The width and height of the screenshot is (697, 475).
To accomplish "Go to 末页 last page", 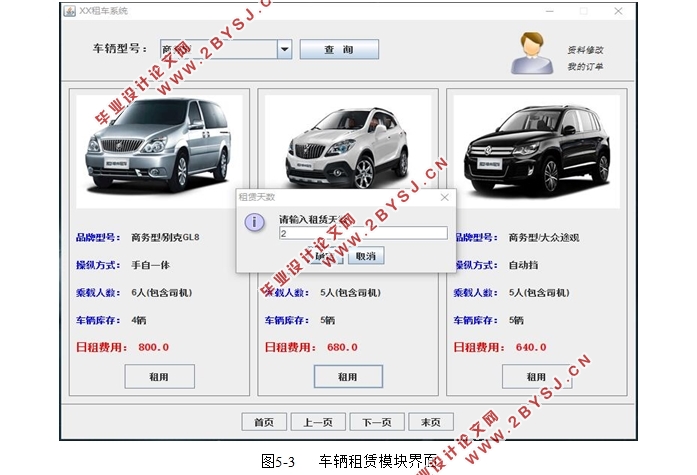I will coord(431,422).
